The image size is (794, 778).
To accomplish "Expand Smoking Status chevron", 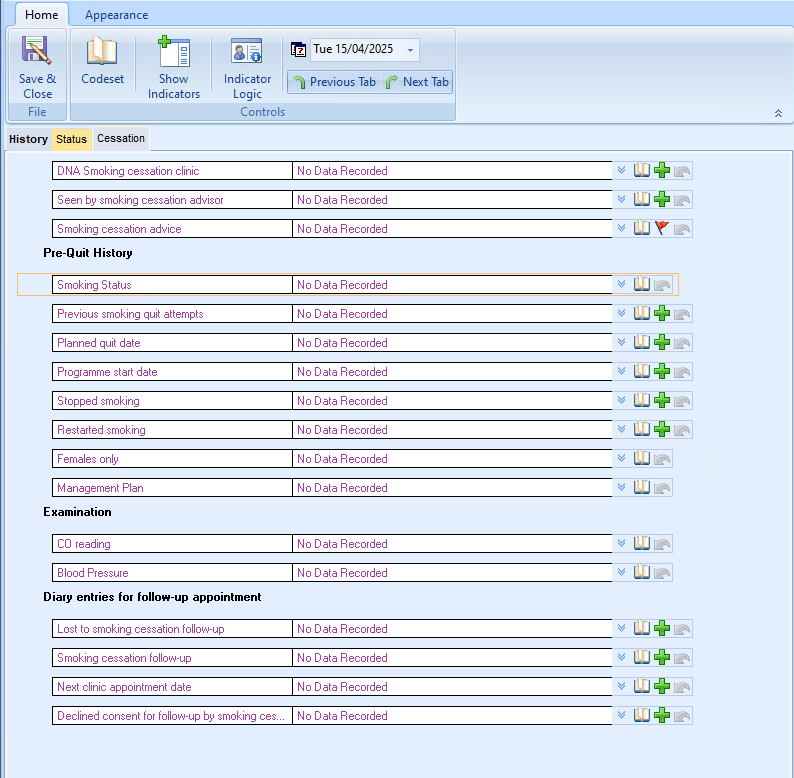I will click(x=621, y=284).
